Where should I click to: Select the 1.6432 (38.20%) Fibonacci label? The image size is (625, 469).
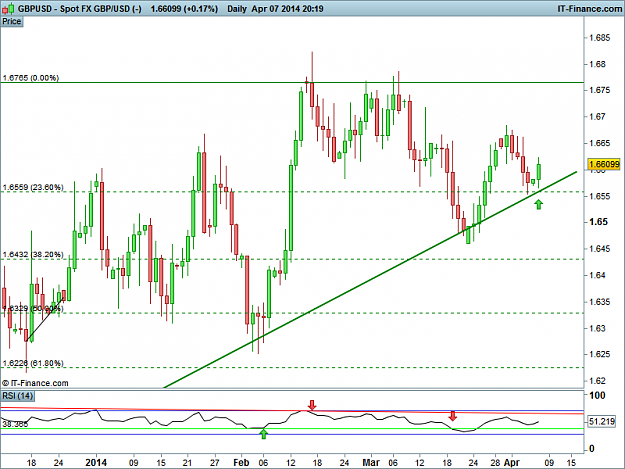(33, 255)
